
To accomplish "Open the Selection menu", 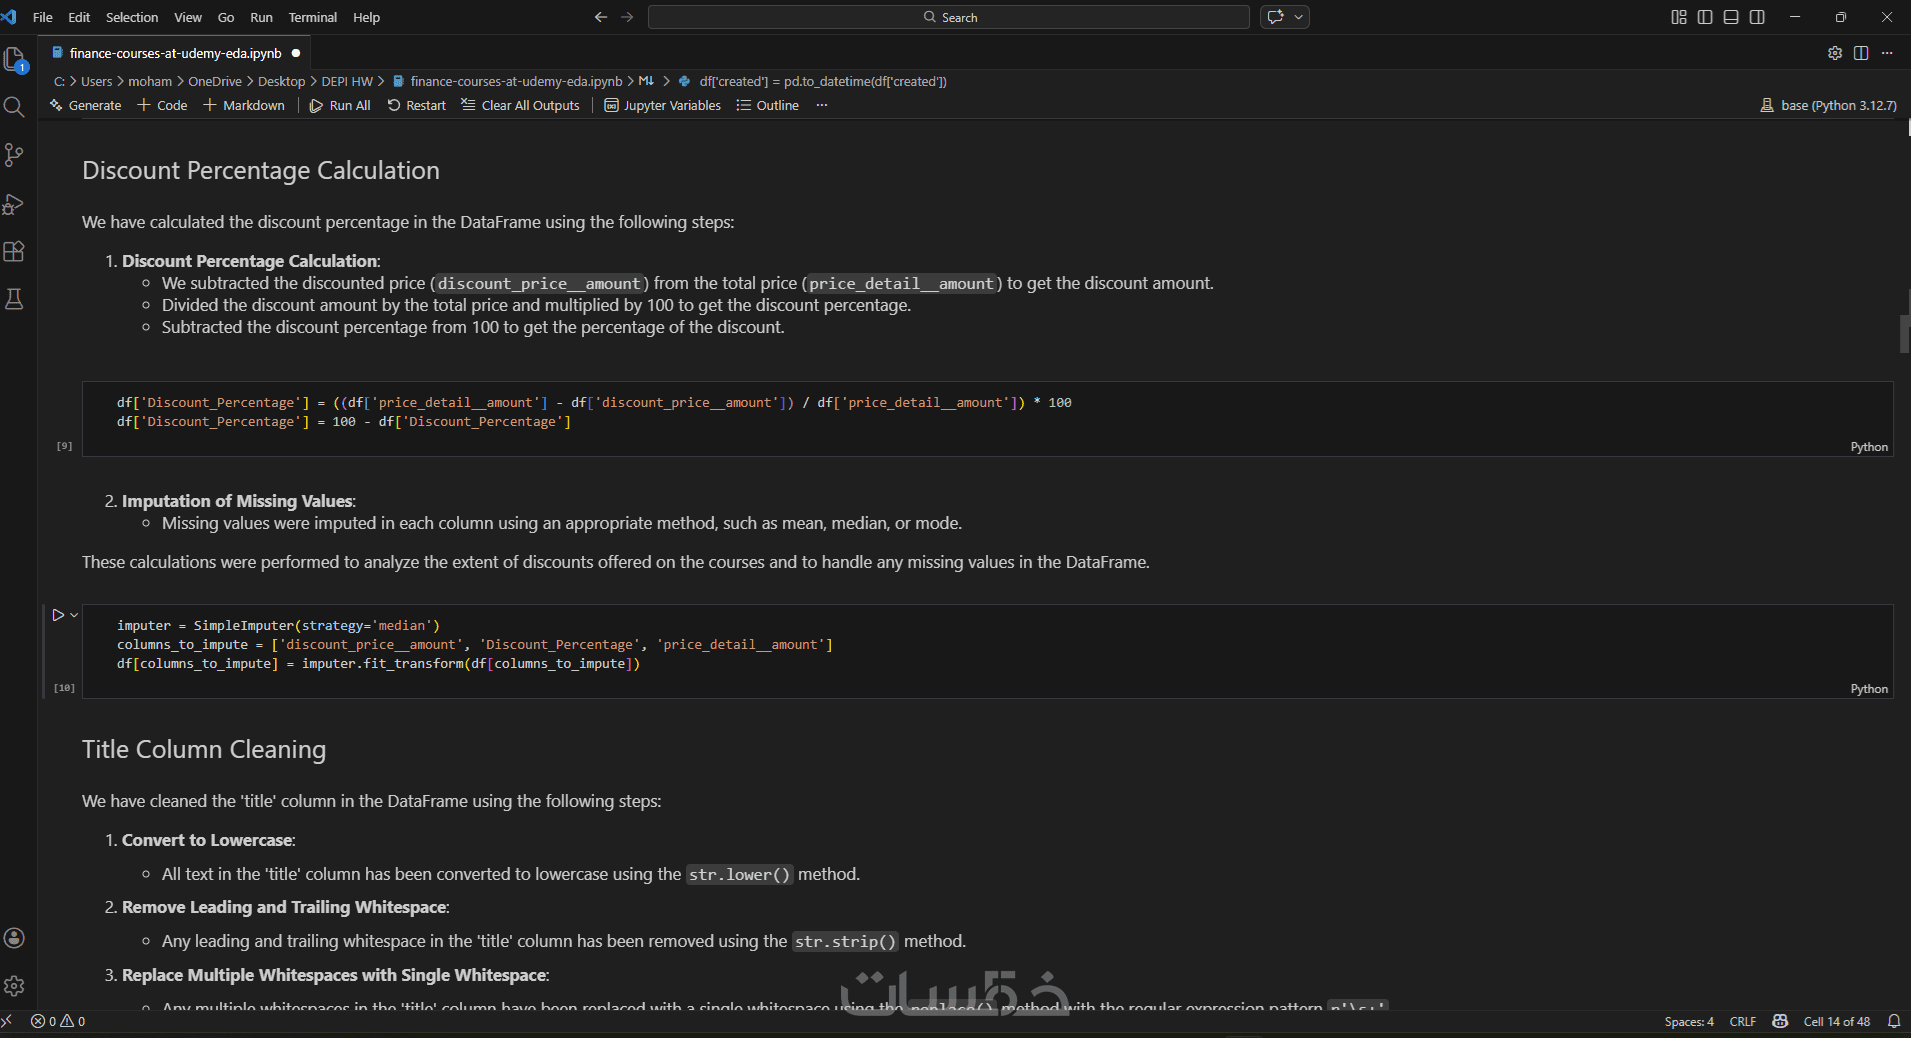I will click(132, 17).
